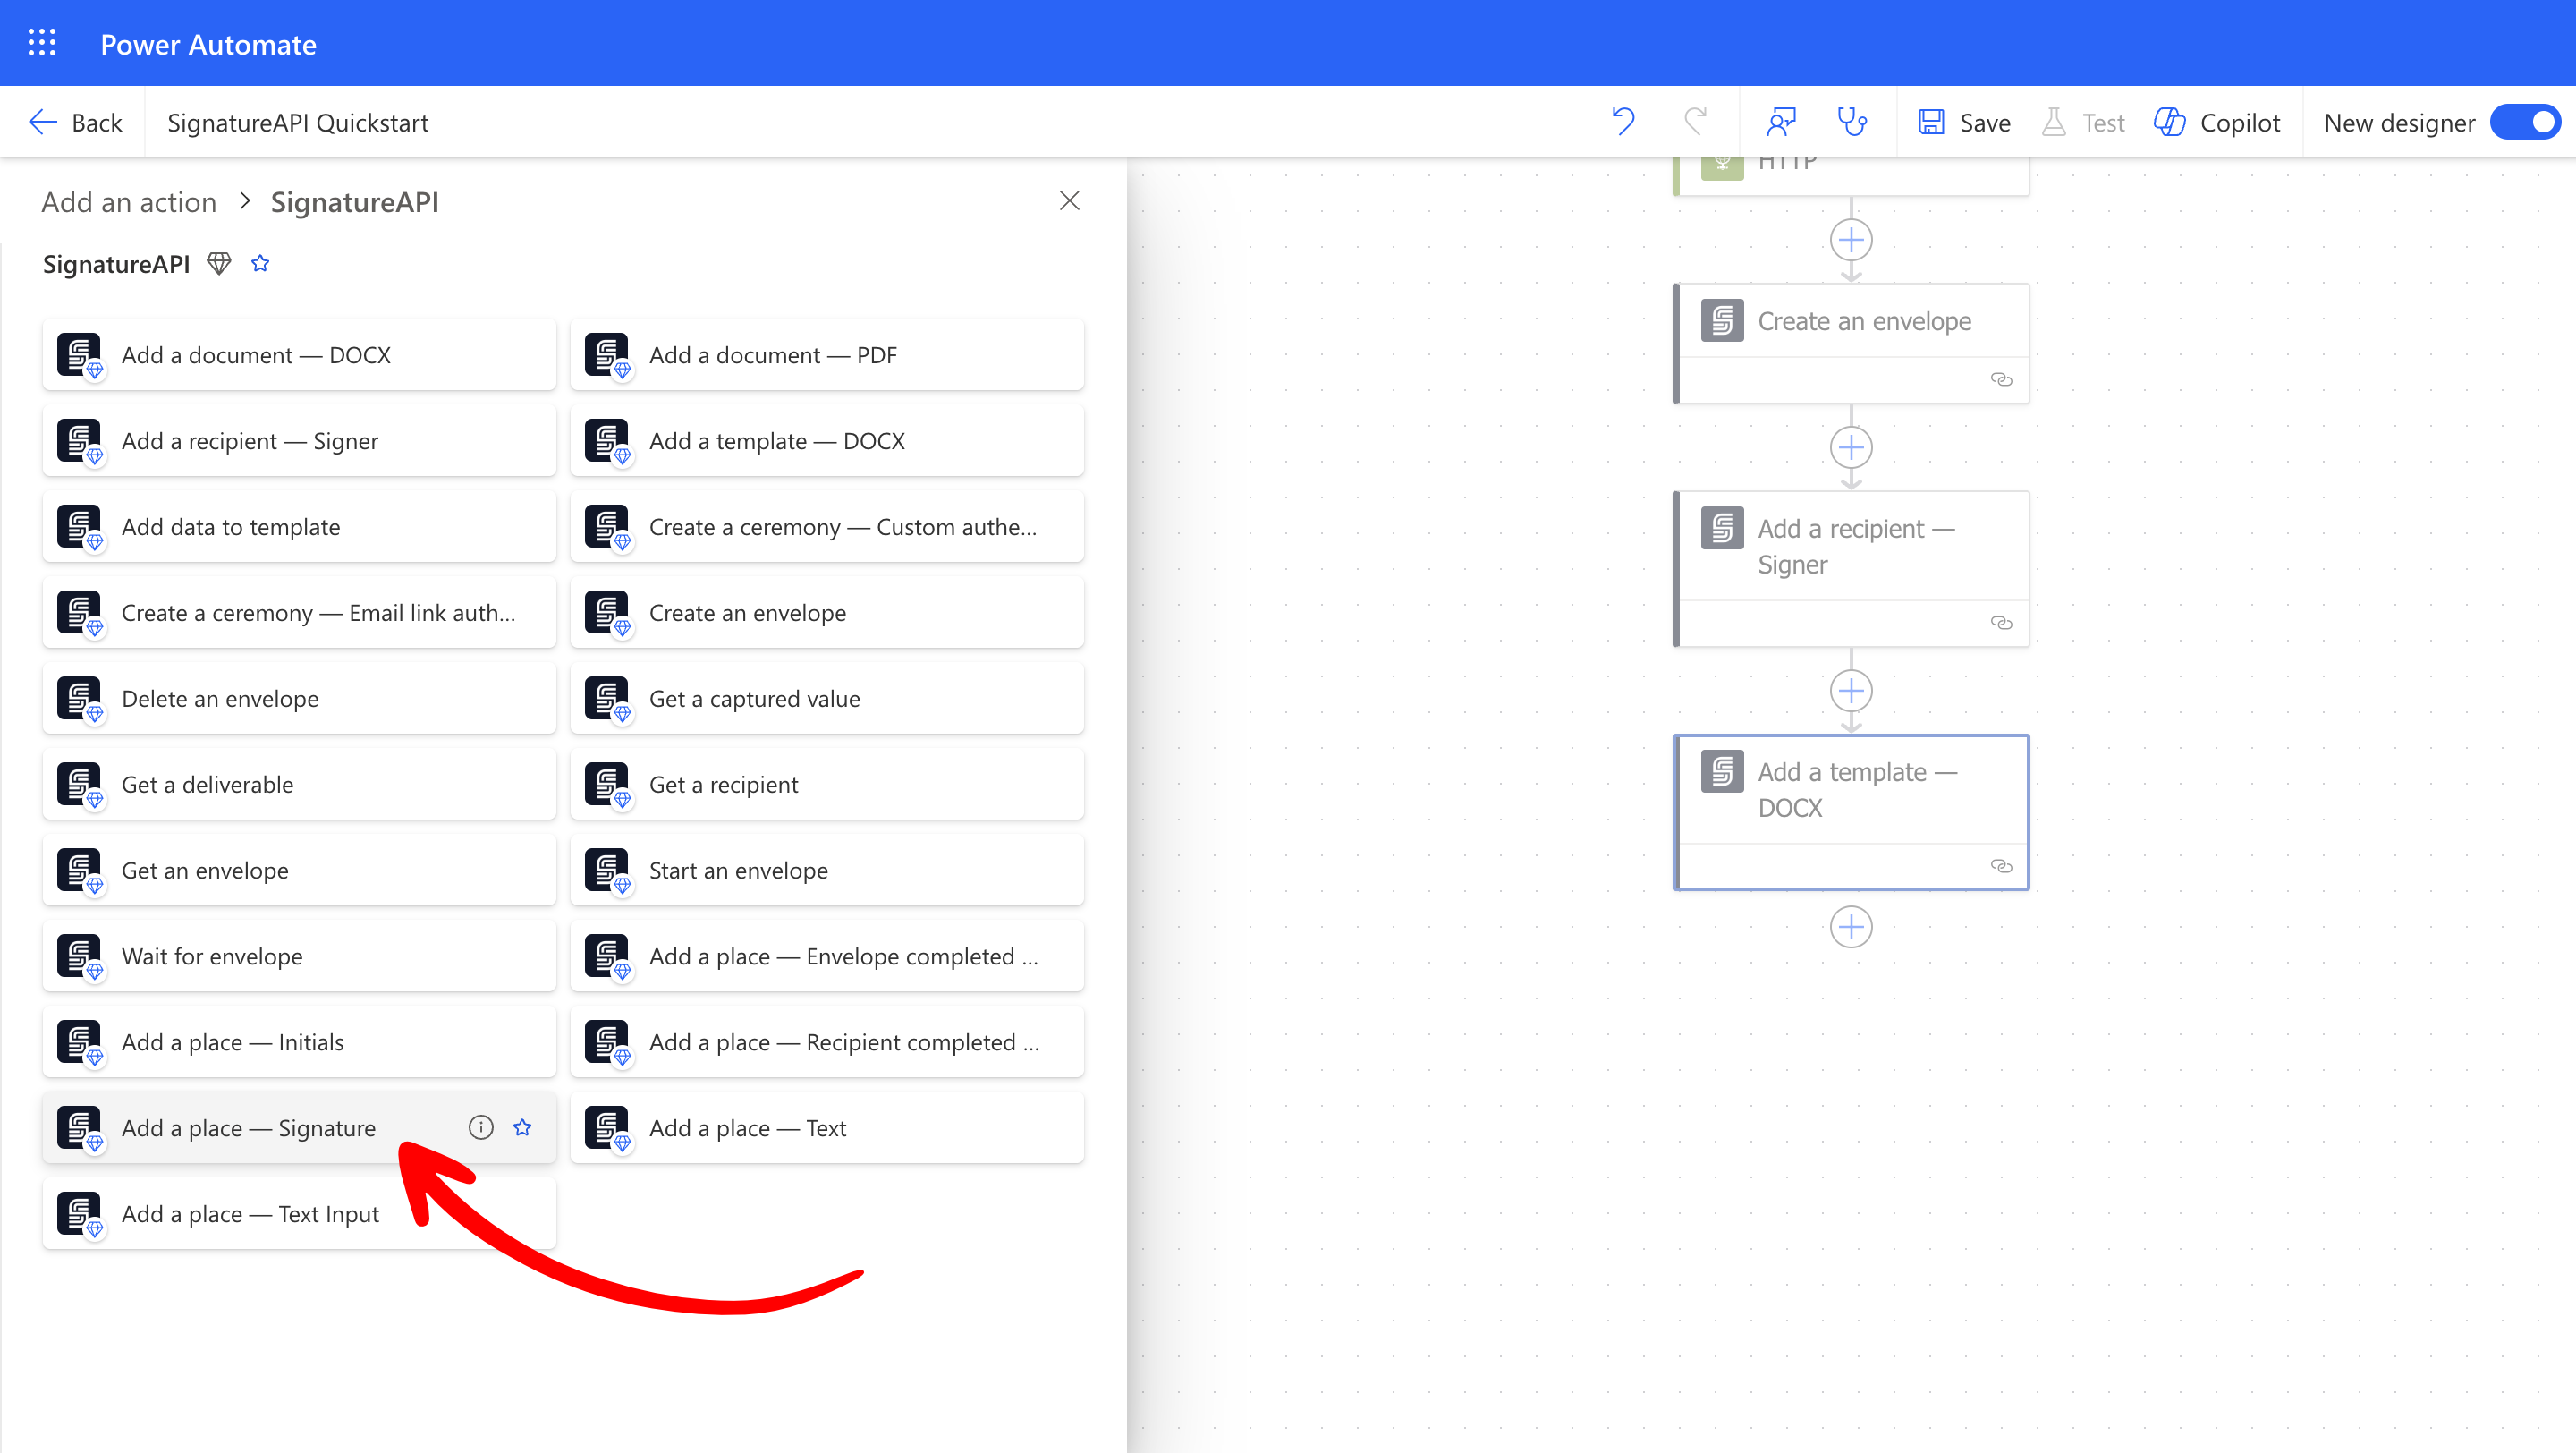Viewport: 2576px width, 1453px height.
Task: Open the app launcher waffle icon
Action: click(x=42, y=43)
